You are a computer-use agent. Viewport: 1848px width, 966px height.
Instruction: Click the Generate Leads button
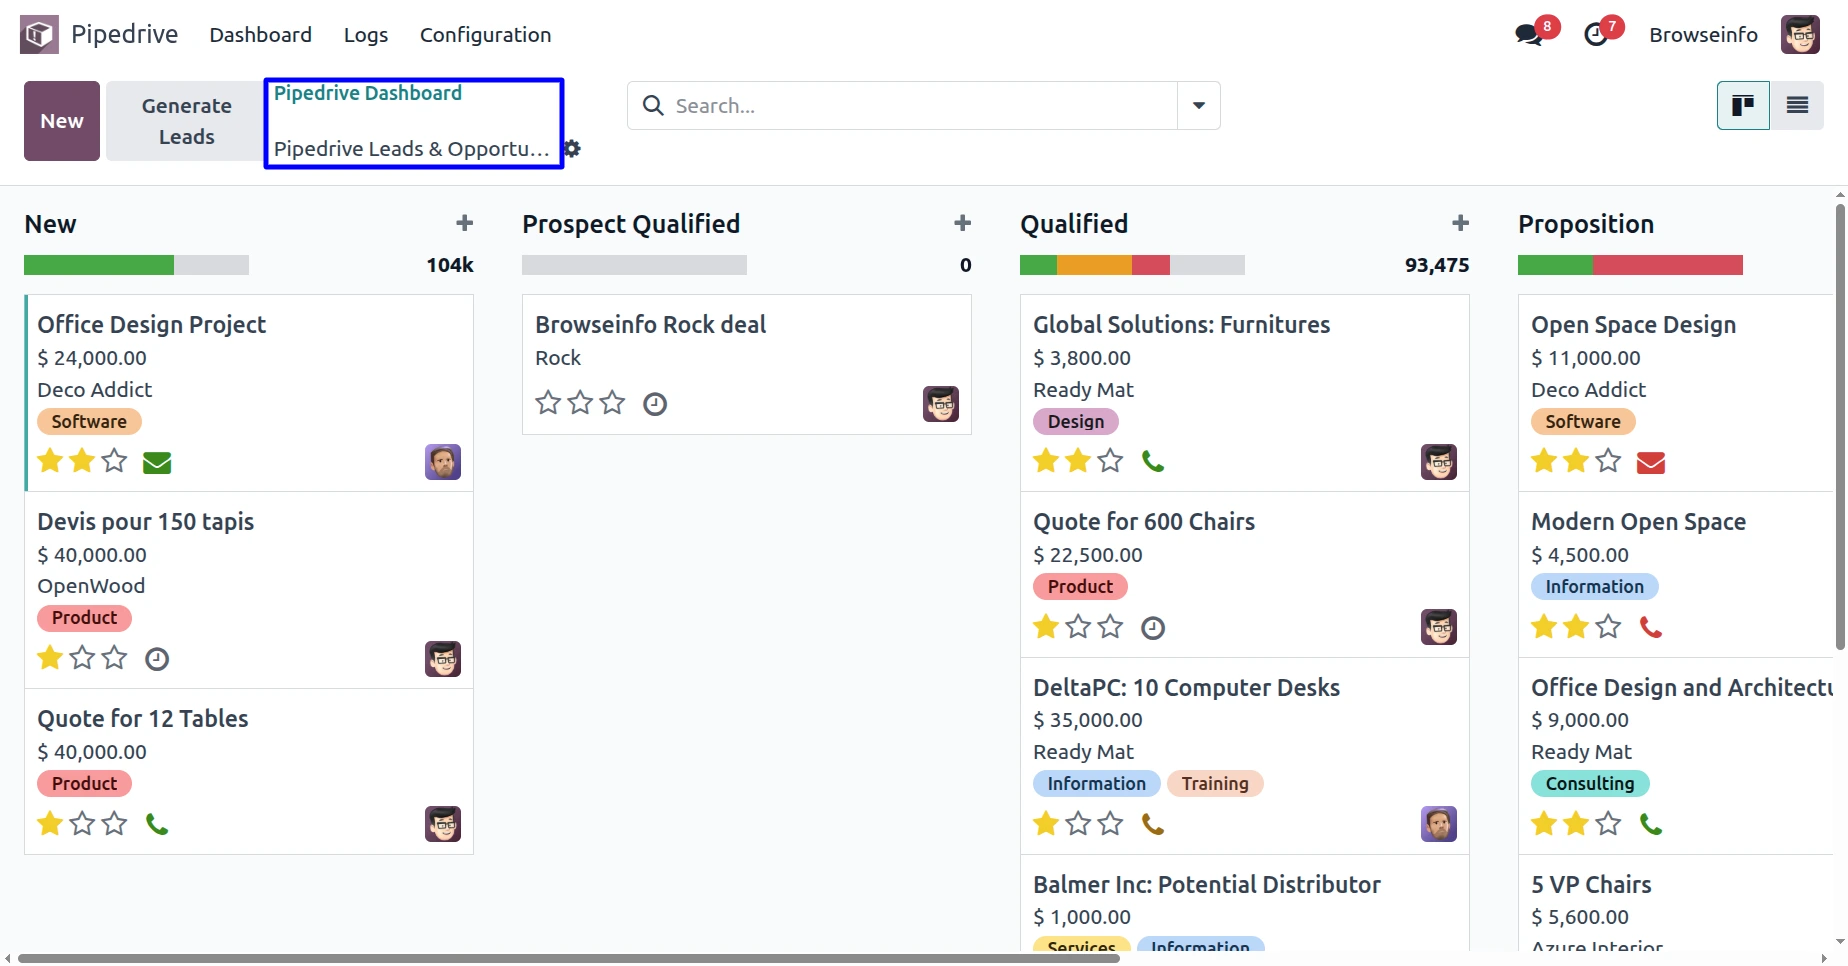[186, 121]
